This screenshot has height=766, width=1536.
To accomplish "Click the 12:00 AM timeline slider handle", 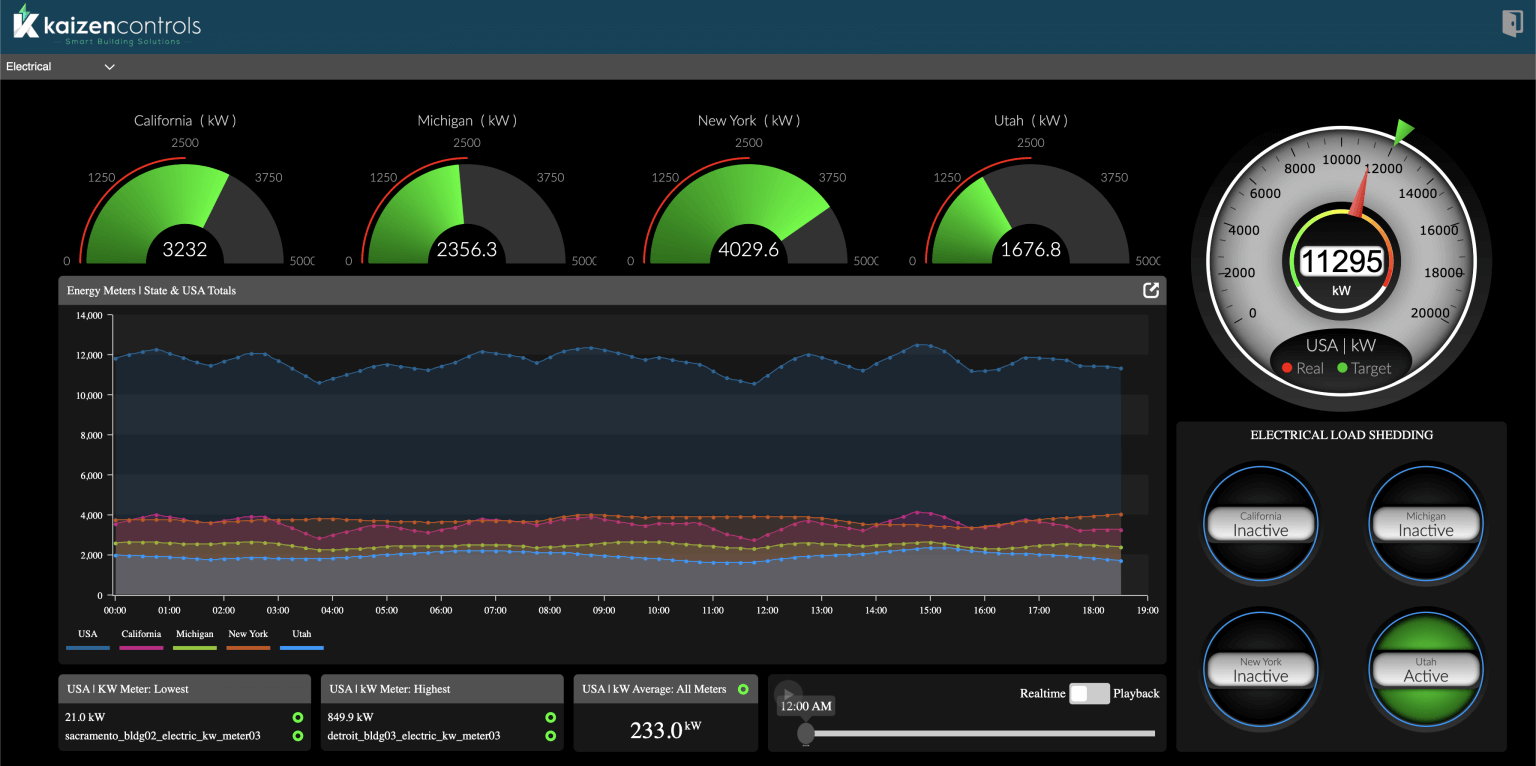I will 806,733.
